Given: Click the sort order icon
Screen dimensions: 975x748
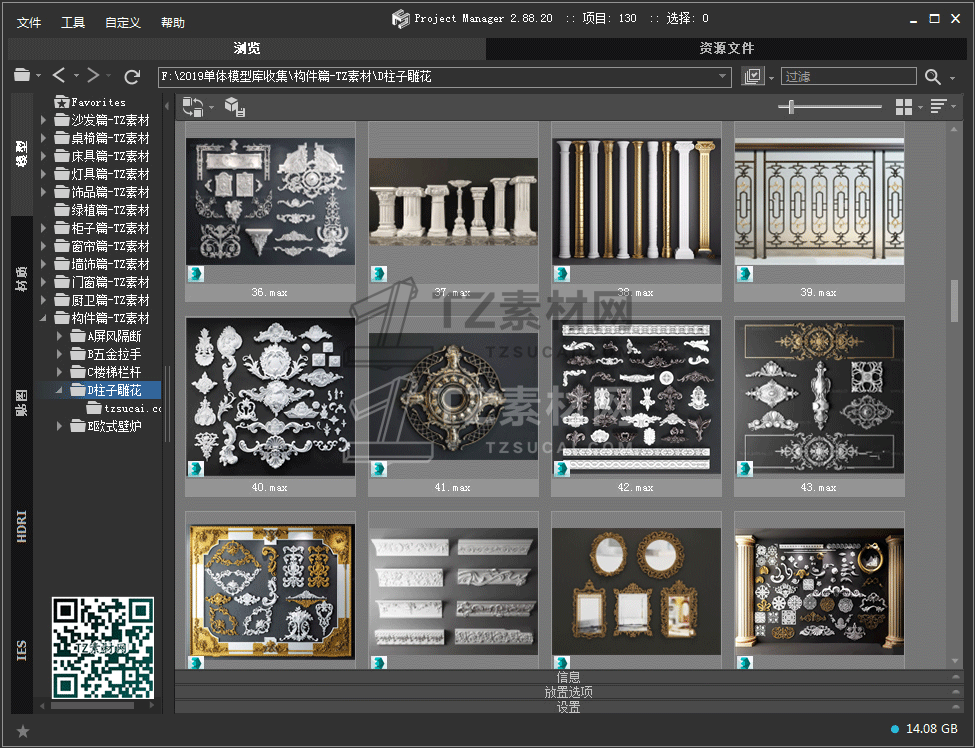Looking at the screenshot, I should tap(938, 107).
